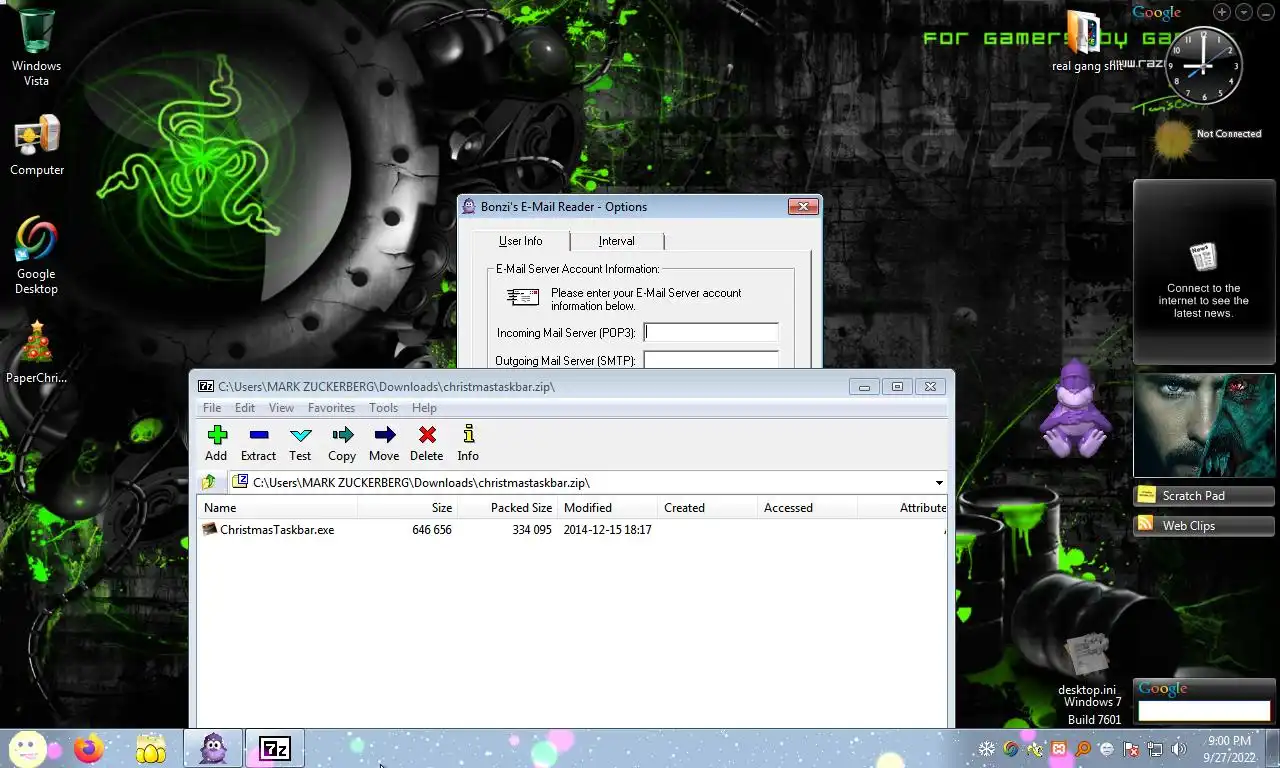Click the purple BonziBuddy character
This screenshot has height=768, width=1280.
tap(1074, 409)
